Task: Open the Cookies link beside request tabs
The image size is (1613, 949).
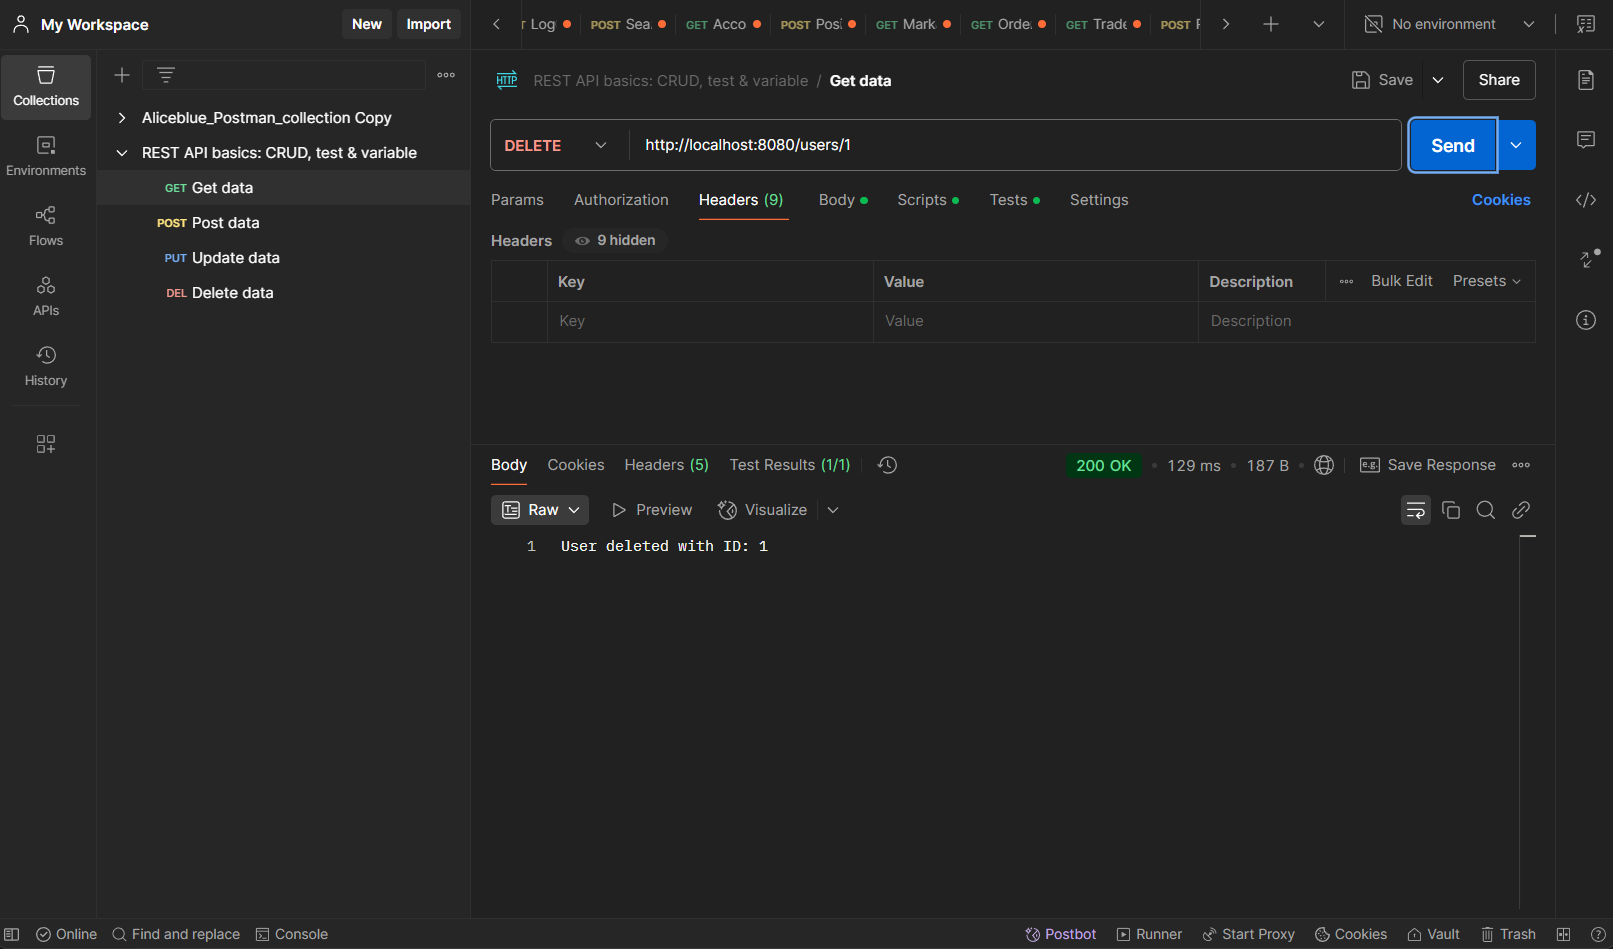Action: (1501, 200)
